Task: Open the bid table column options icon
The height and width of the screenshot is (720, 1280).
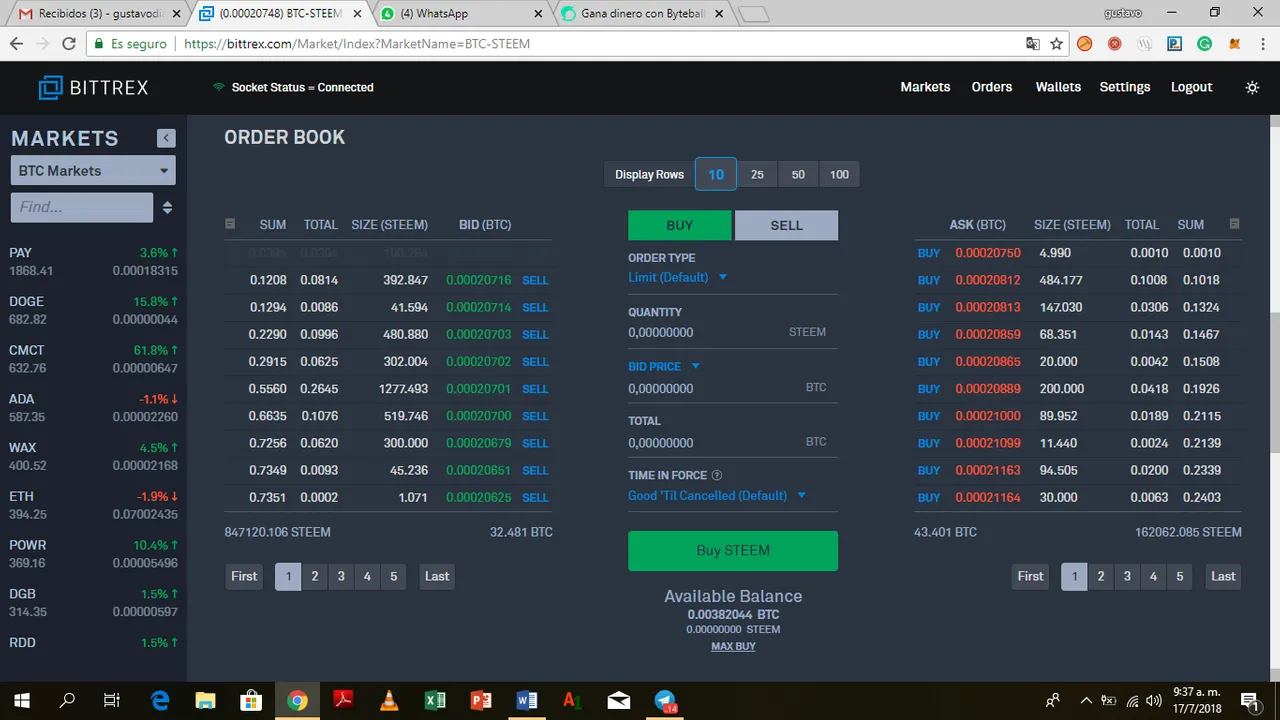Action: click(x=230, y=225)
